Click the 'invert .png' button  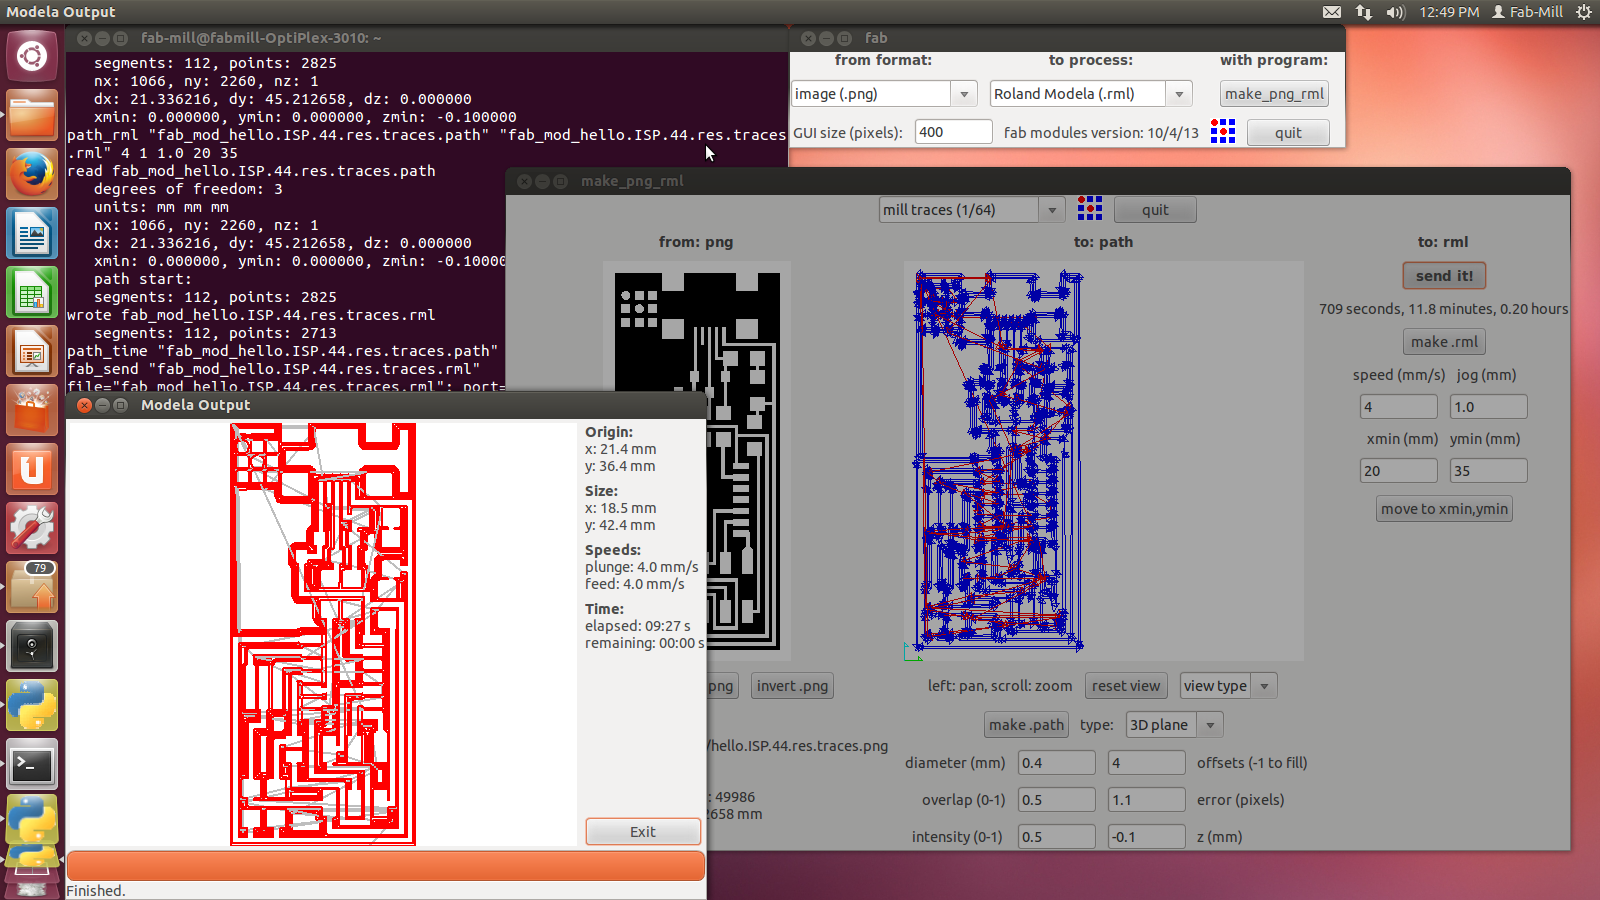pos(792,686)
